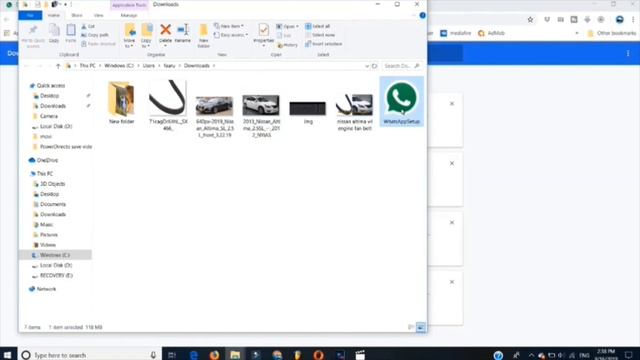Click the Paste ribbon icon
Screen dimensions: 640x360
(71, 33)
